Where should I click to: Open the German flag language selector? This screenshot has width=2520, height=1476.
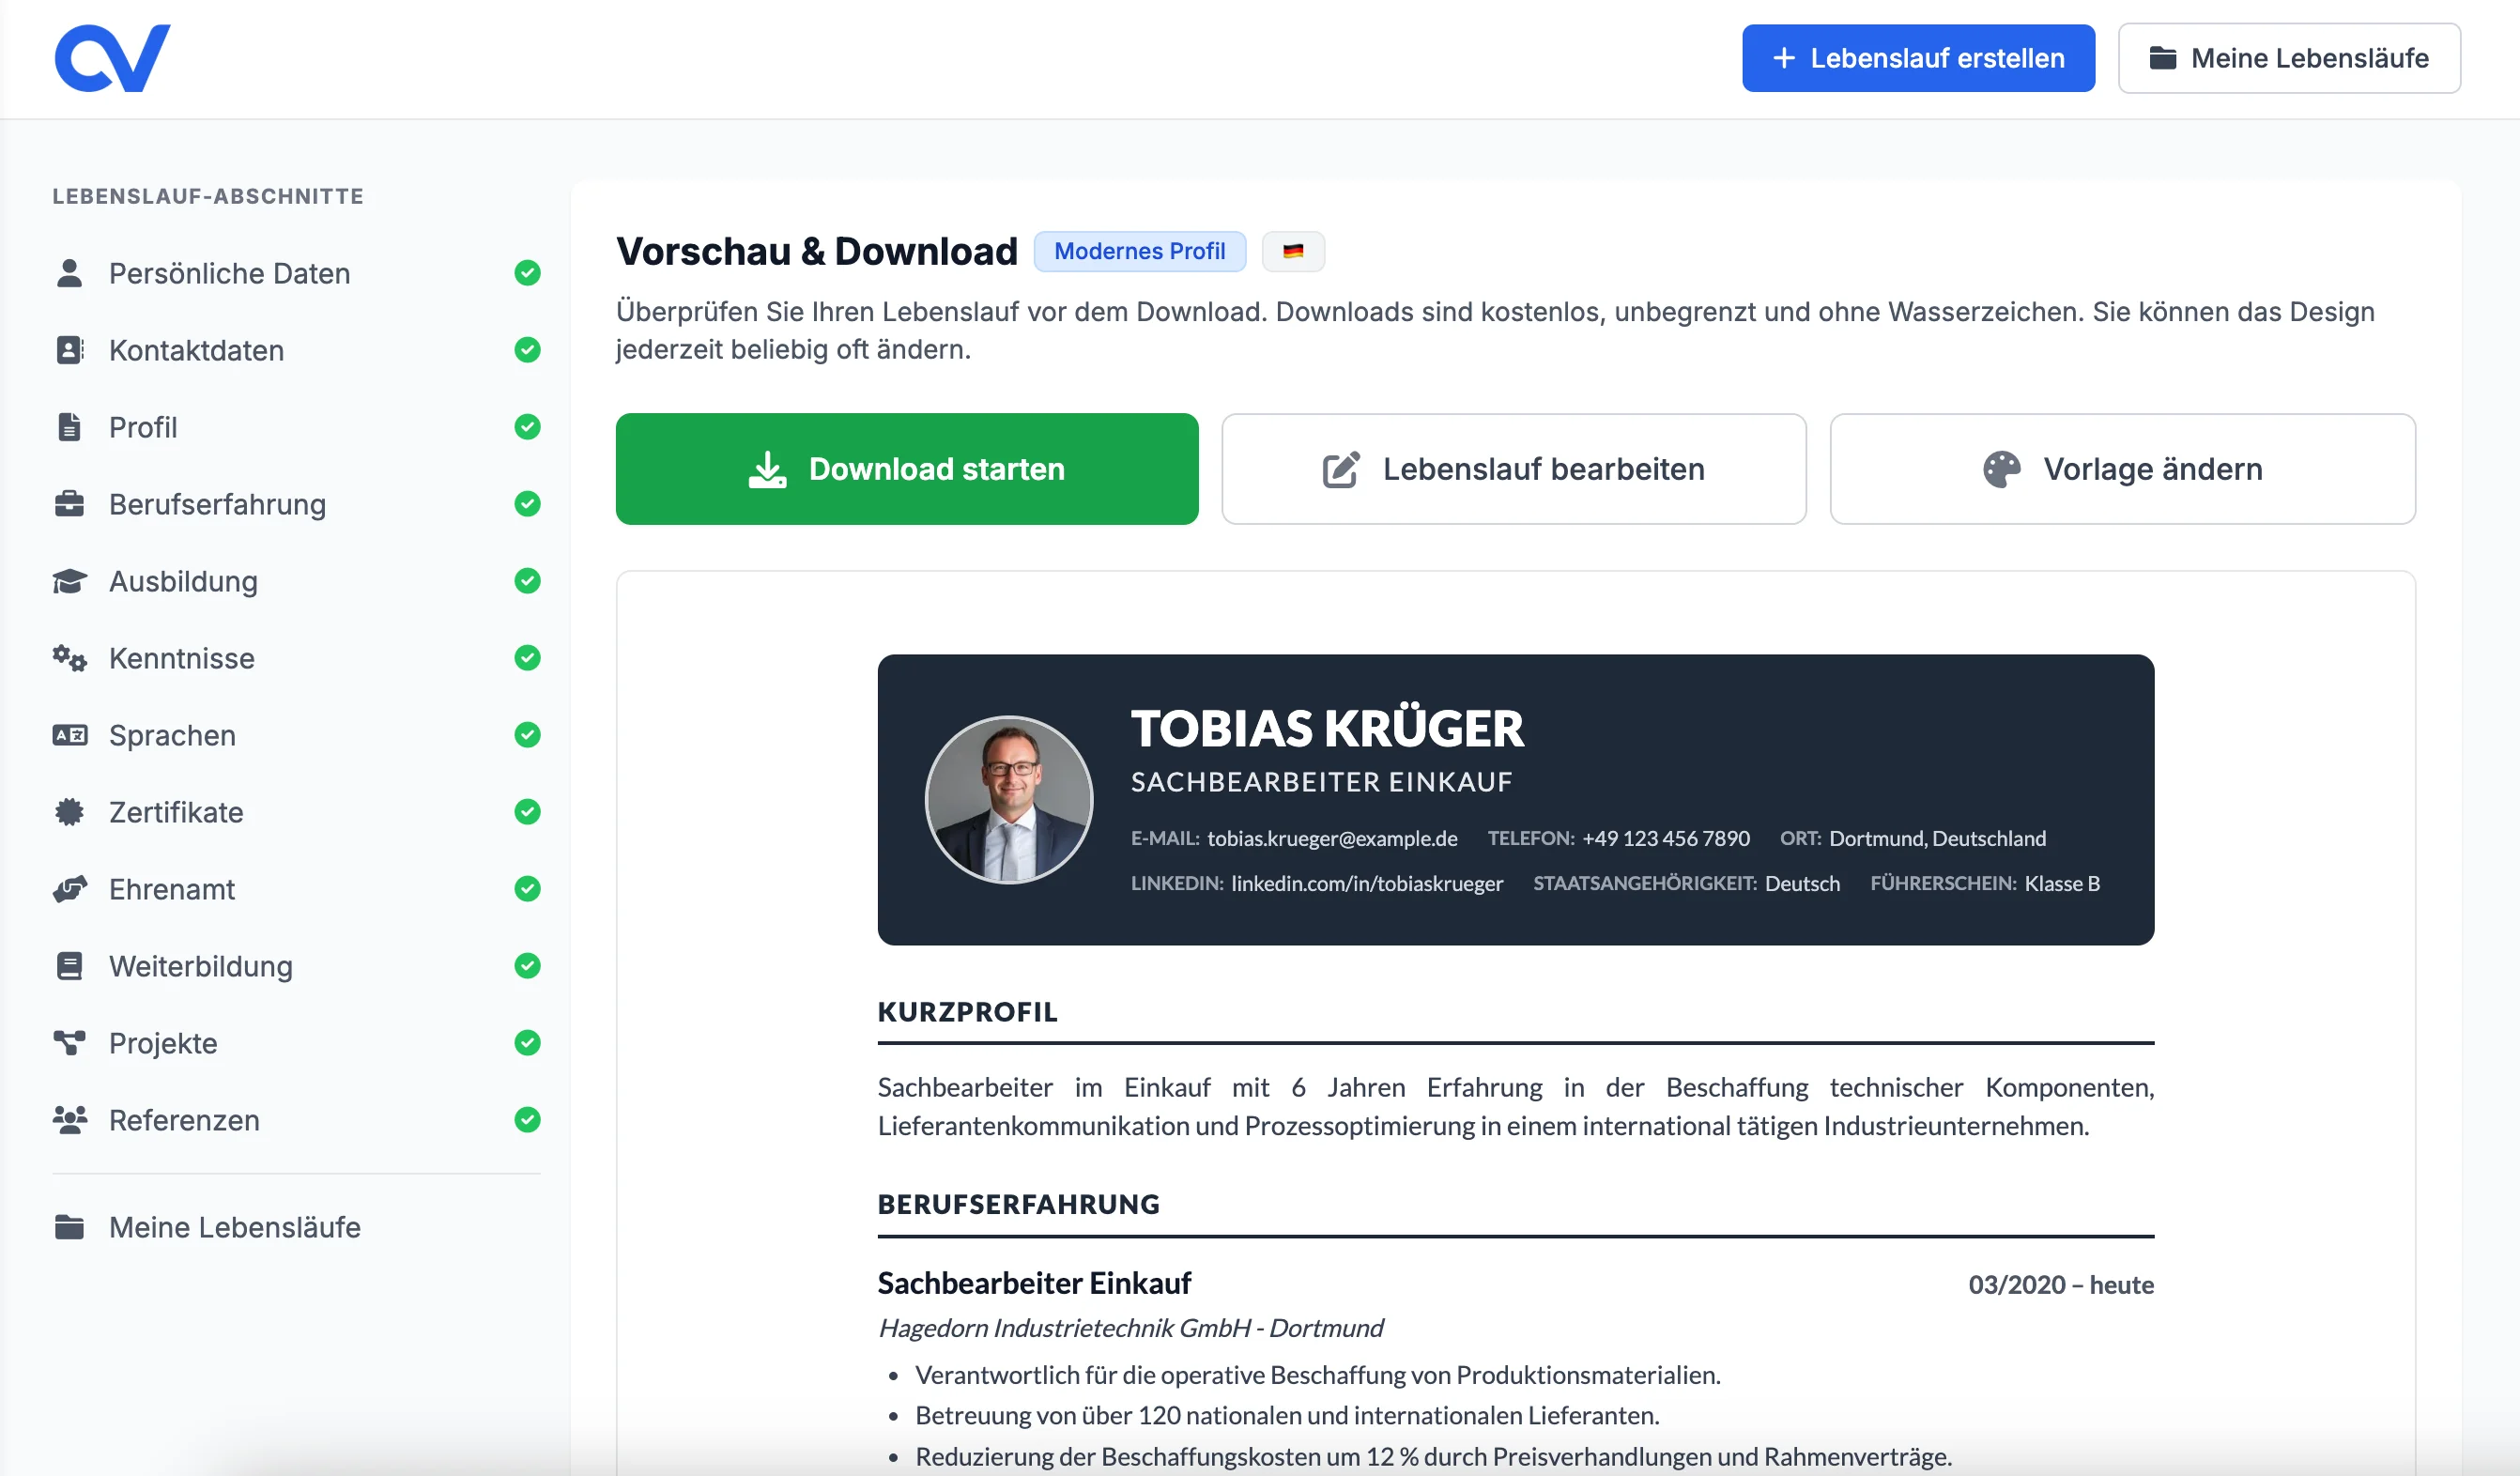pyautogui.click(x=1293, y=251)
